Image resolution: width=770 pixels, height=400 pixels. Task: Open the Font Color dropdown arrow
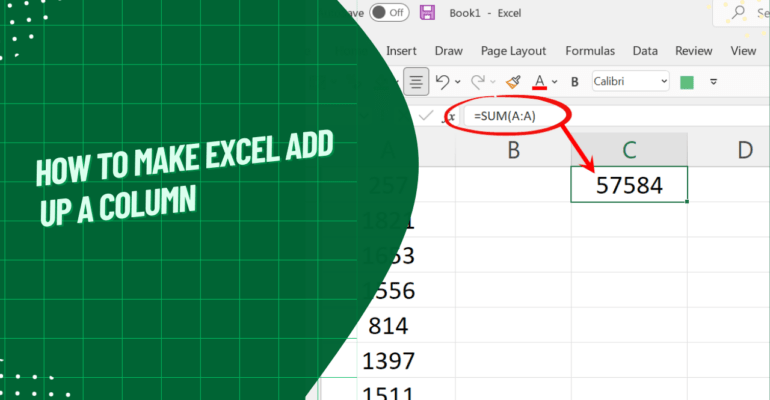click(x=555, y=82)
